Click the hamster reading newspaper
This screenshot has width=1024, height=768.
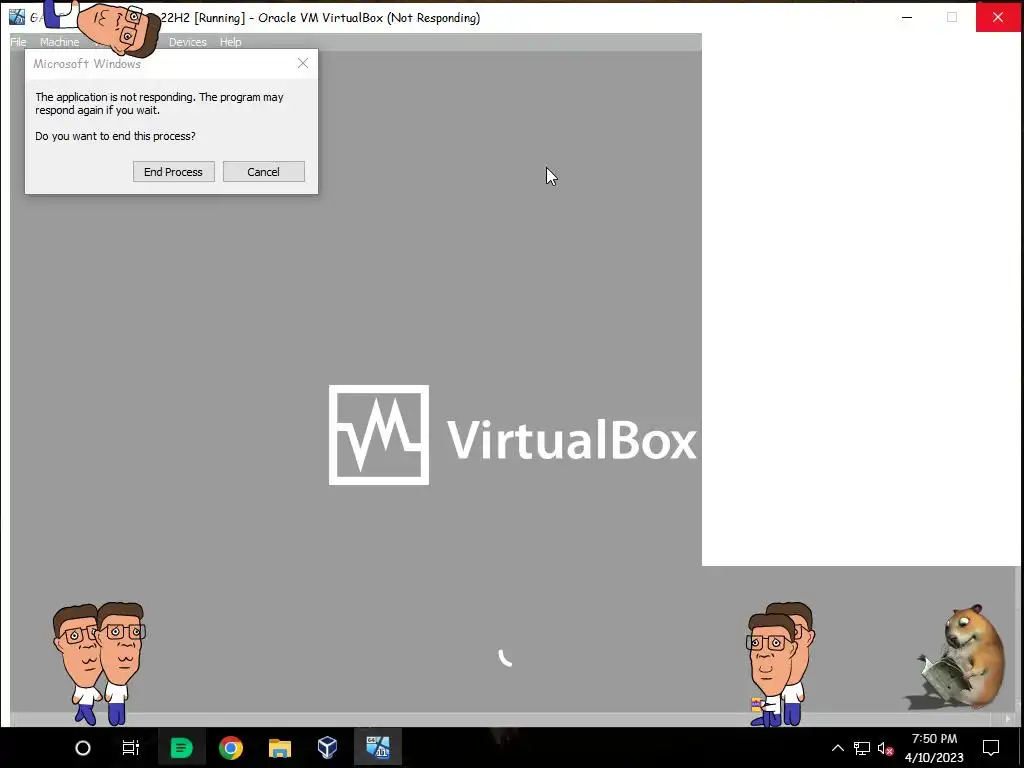coord(961,656)
